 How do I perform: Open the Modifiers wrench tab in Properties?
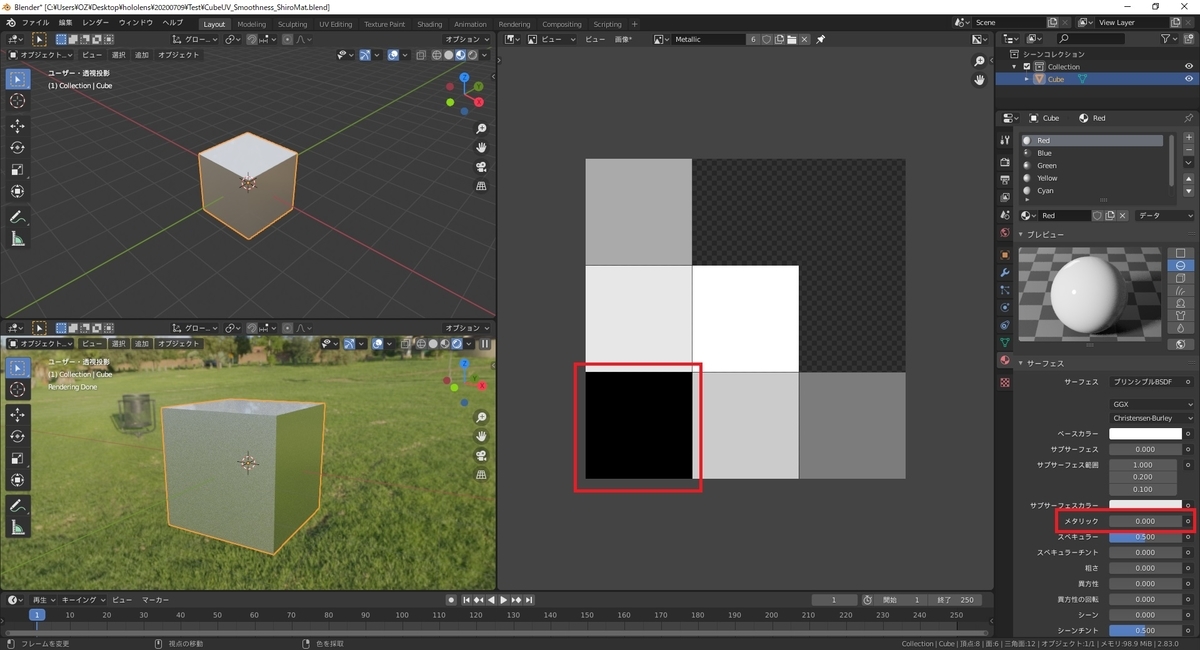tap(1005, 272)
